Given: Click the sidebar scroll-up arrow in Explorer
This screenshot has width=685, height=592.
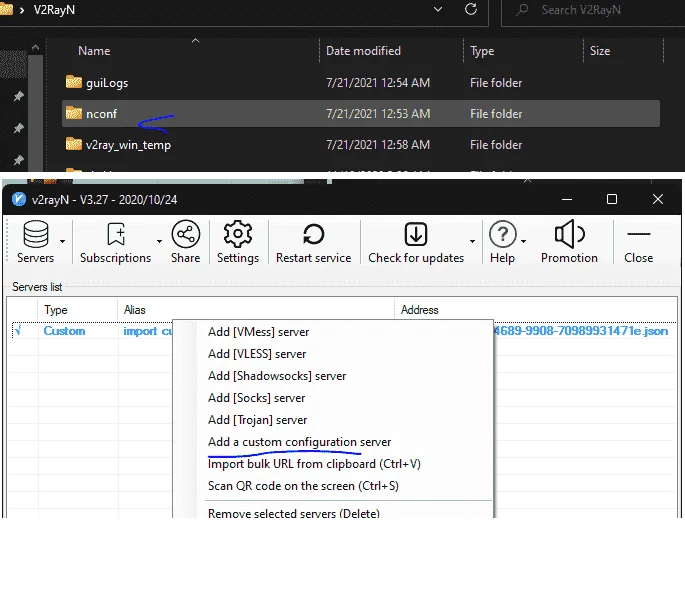Looking at the screenshot, I should [35, 47].
